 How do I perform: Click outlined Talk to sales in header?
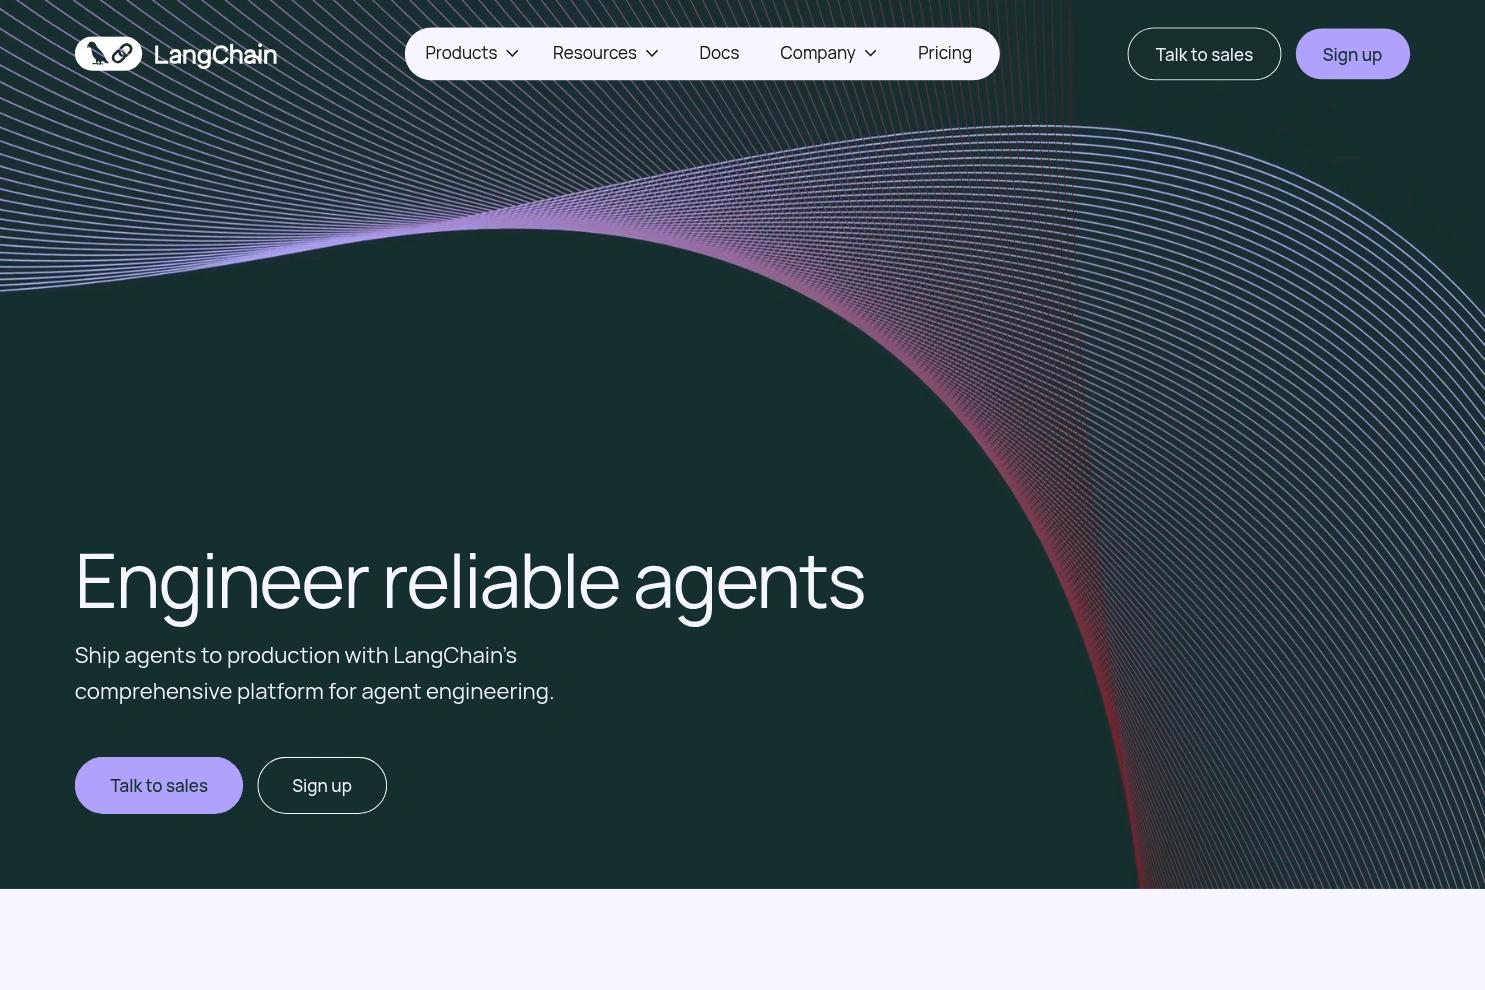click(x=1204, y=54)
